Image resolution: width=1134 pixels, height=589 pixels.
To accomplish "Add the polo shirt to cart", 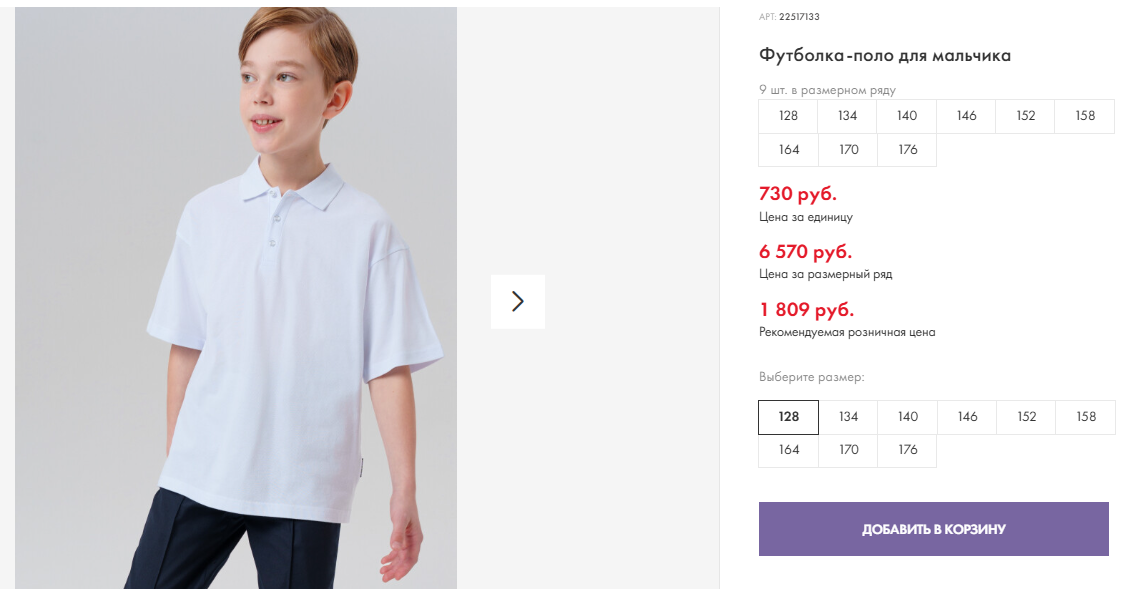I will pos(933,529).
